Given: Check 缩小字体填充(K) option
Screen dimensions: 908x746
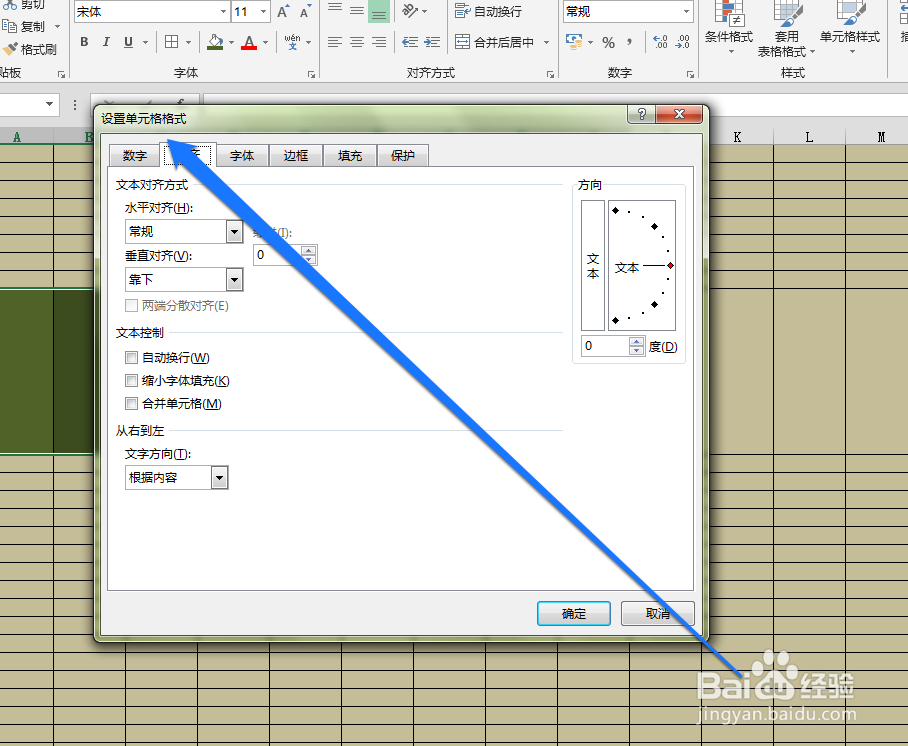Looking at the screenshot, I should coord(131,380).
